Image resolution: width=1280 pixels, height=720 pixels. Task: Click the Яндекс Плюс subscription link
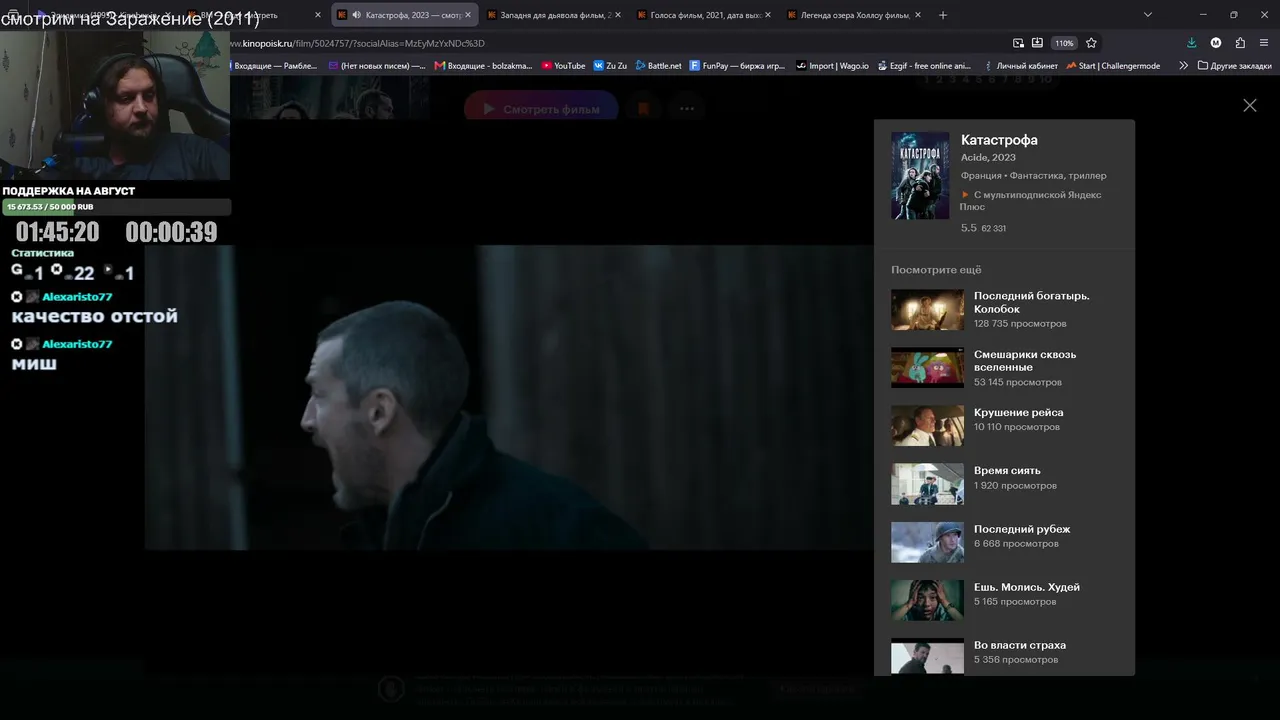1030,200
